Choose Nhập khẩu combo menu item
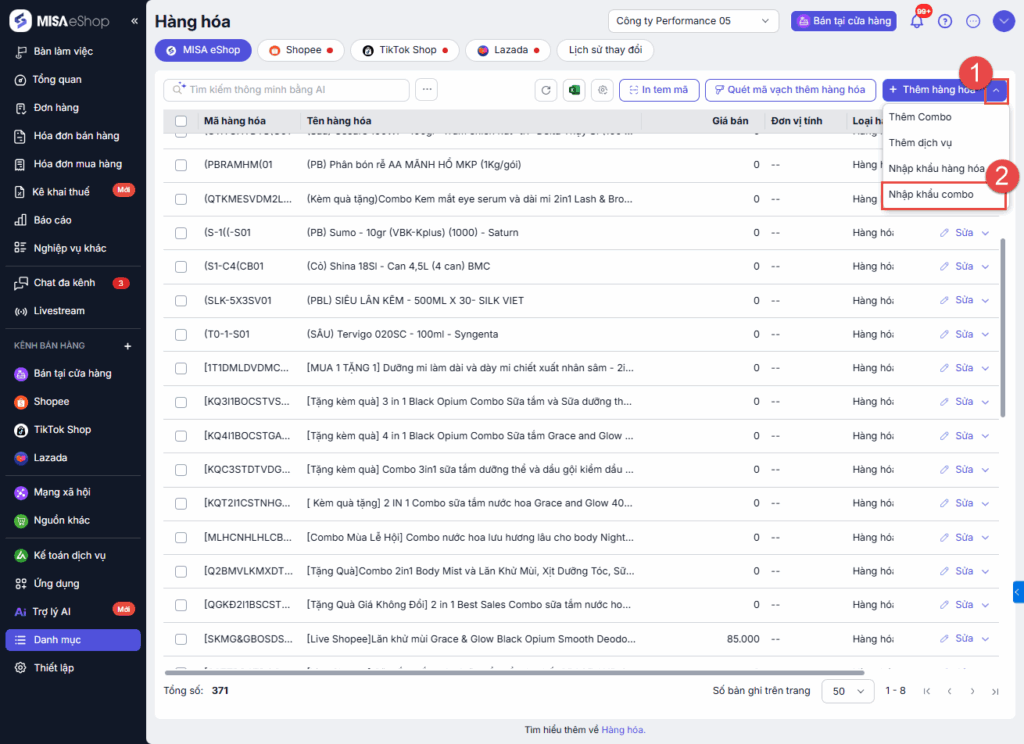Screen dimensions: 1024x744 click(x=943, y=195)
